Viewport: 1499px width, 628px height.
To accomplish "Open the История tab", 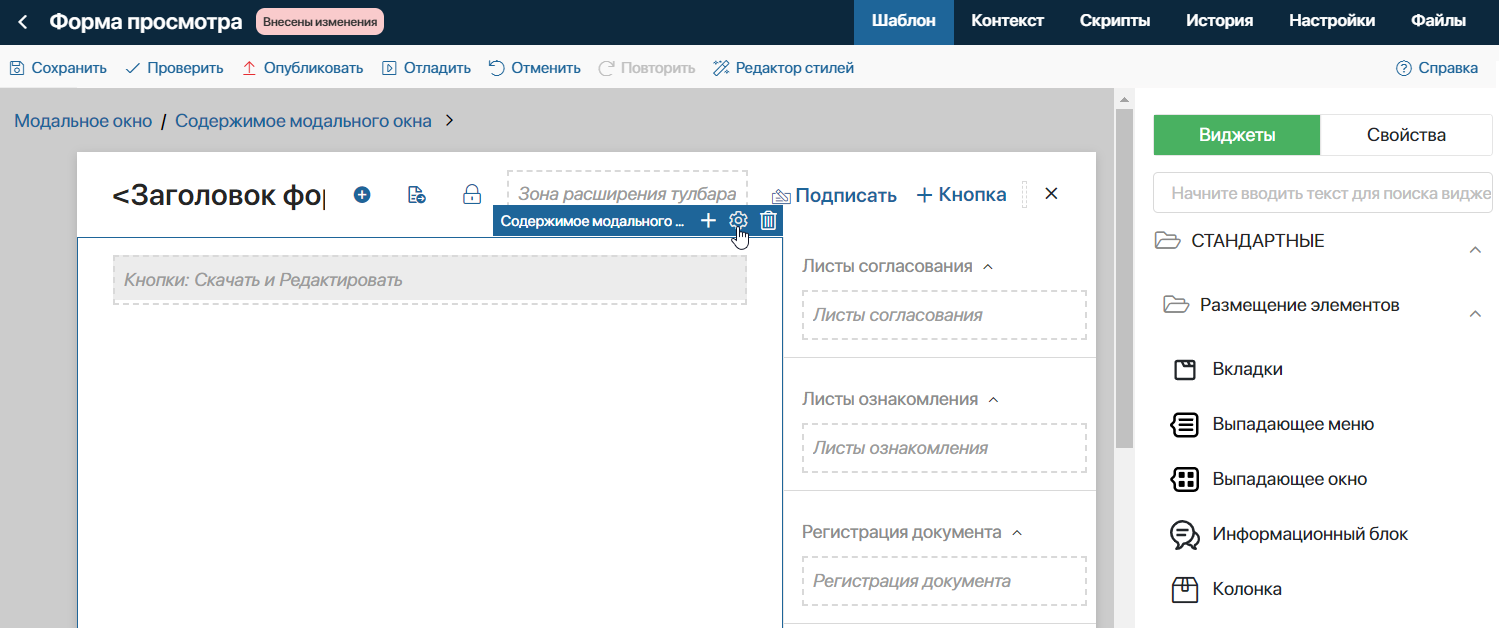I will [x=1219, y=21].
